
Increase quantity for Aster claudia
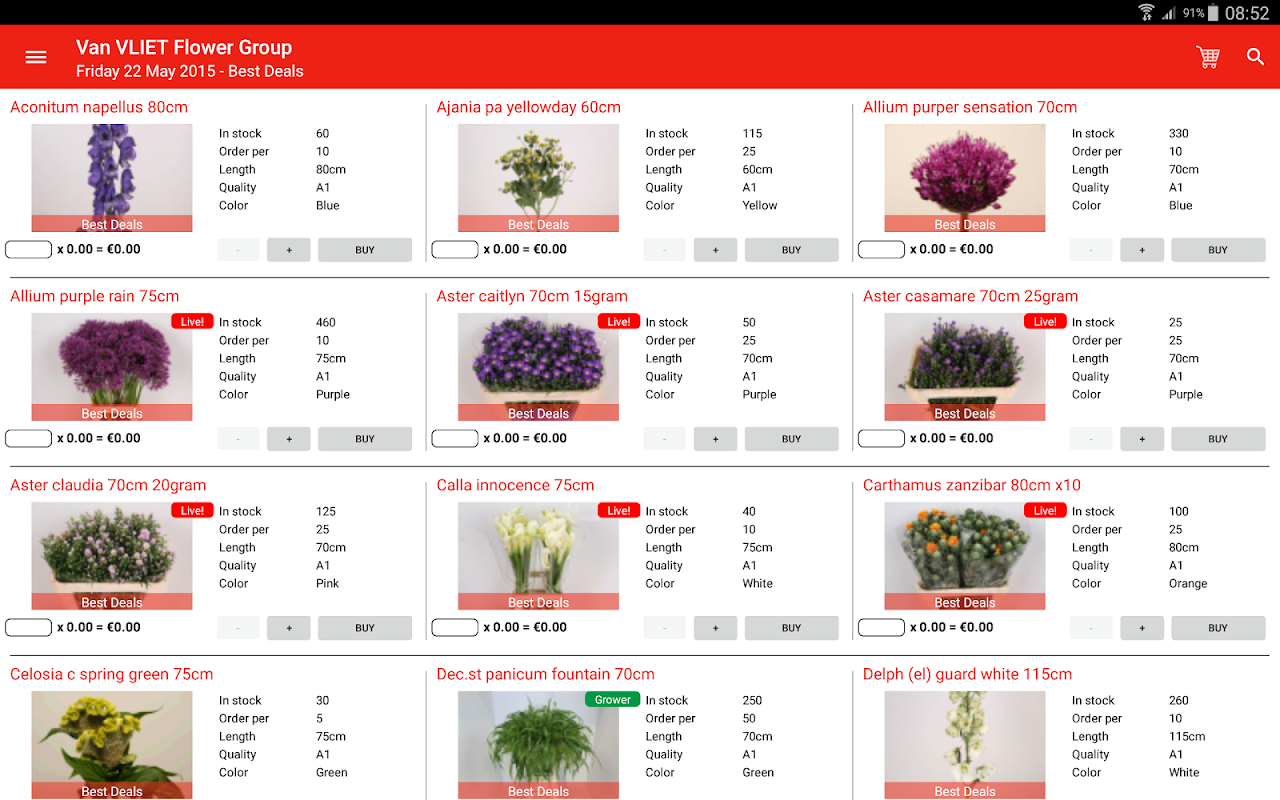(289, 628)
